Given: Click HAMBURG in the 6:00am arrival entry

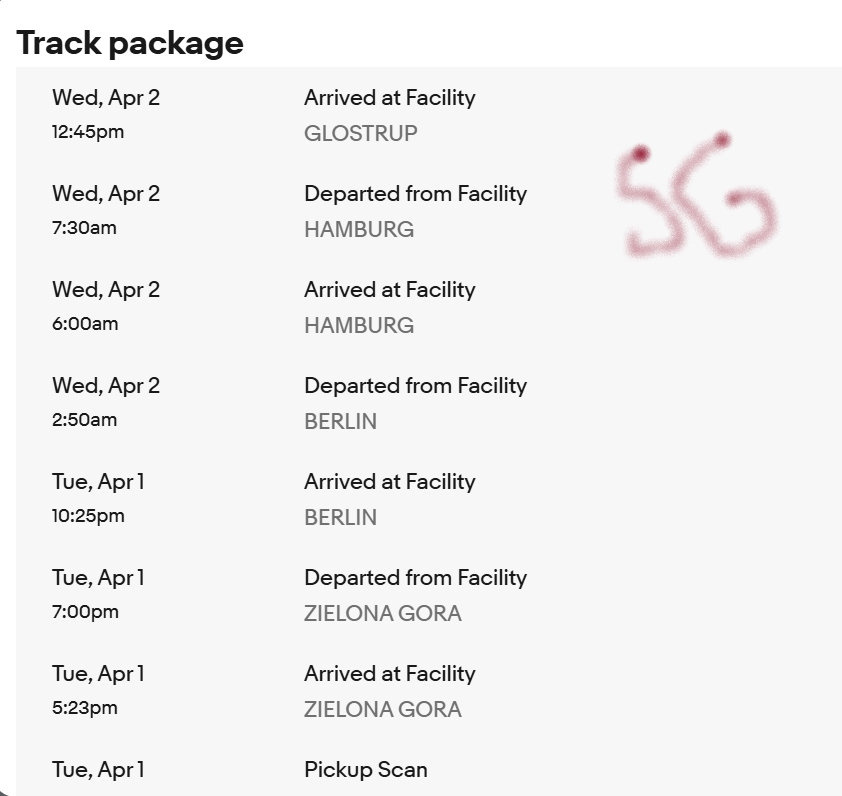Looking at the screenshot, I should (x=358, y=325).
